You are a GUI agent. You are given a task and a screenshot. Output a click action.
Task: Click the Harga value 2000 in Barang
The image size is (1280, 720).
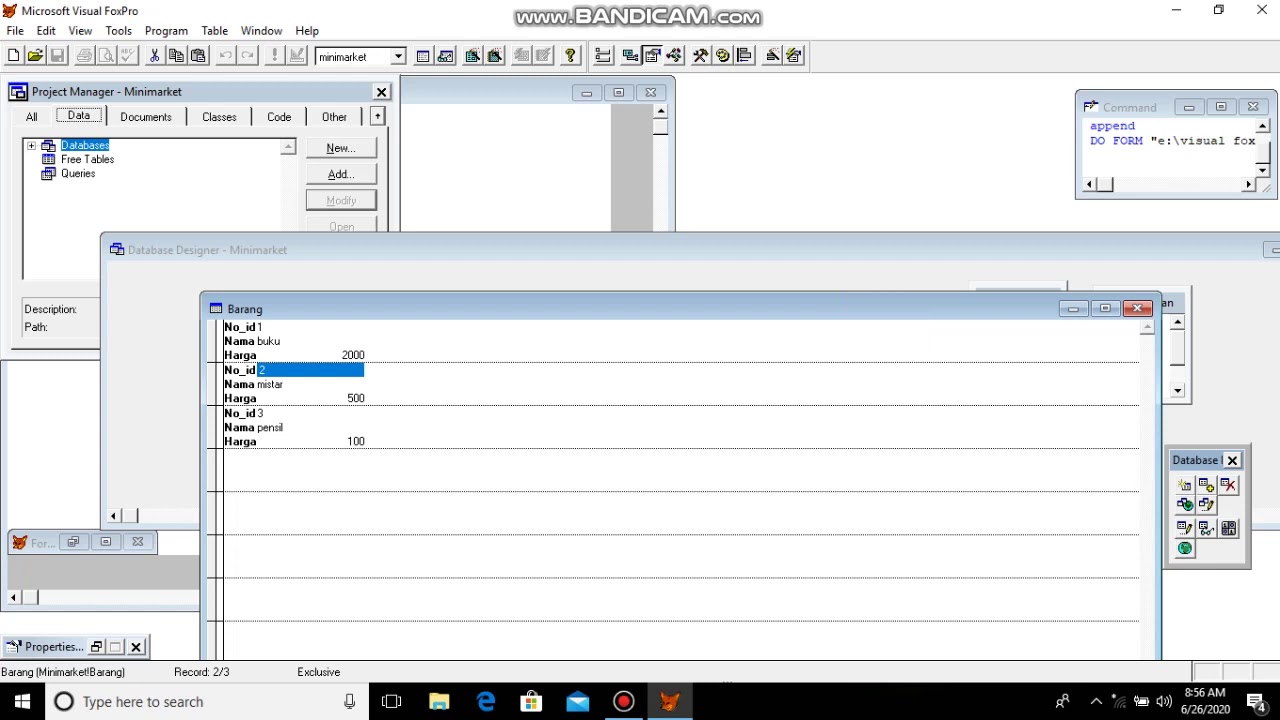(x=353, y=355)
